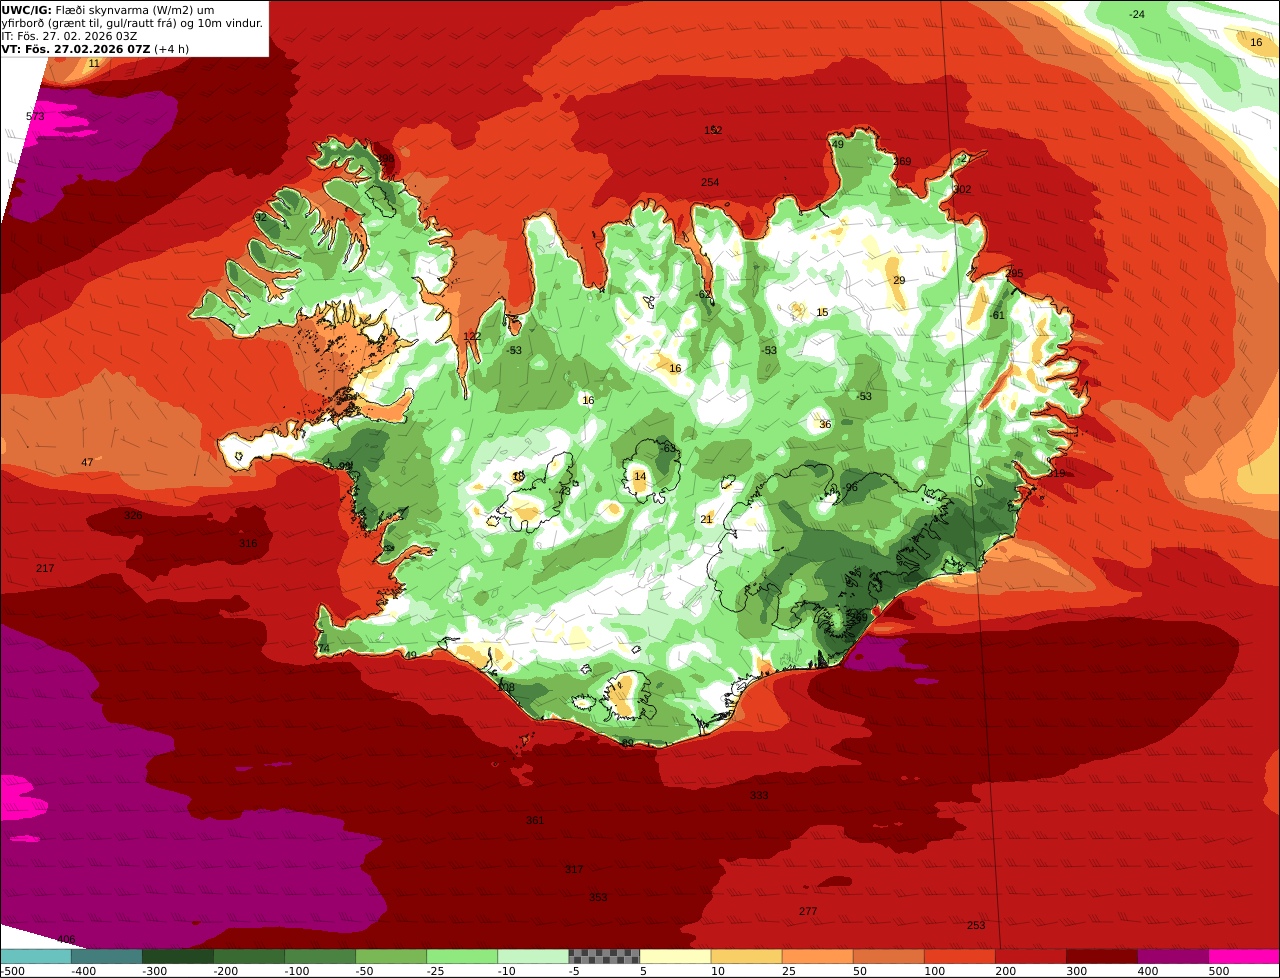1280x978 pixels.
Task: Click the red 200 to 300 legend swatch
Action: [x=1030, y=956]
